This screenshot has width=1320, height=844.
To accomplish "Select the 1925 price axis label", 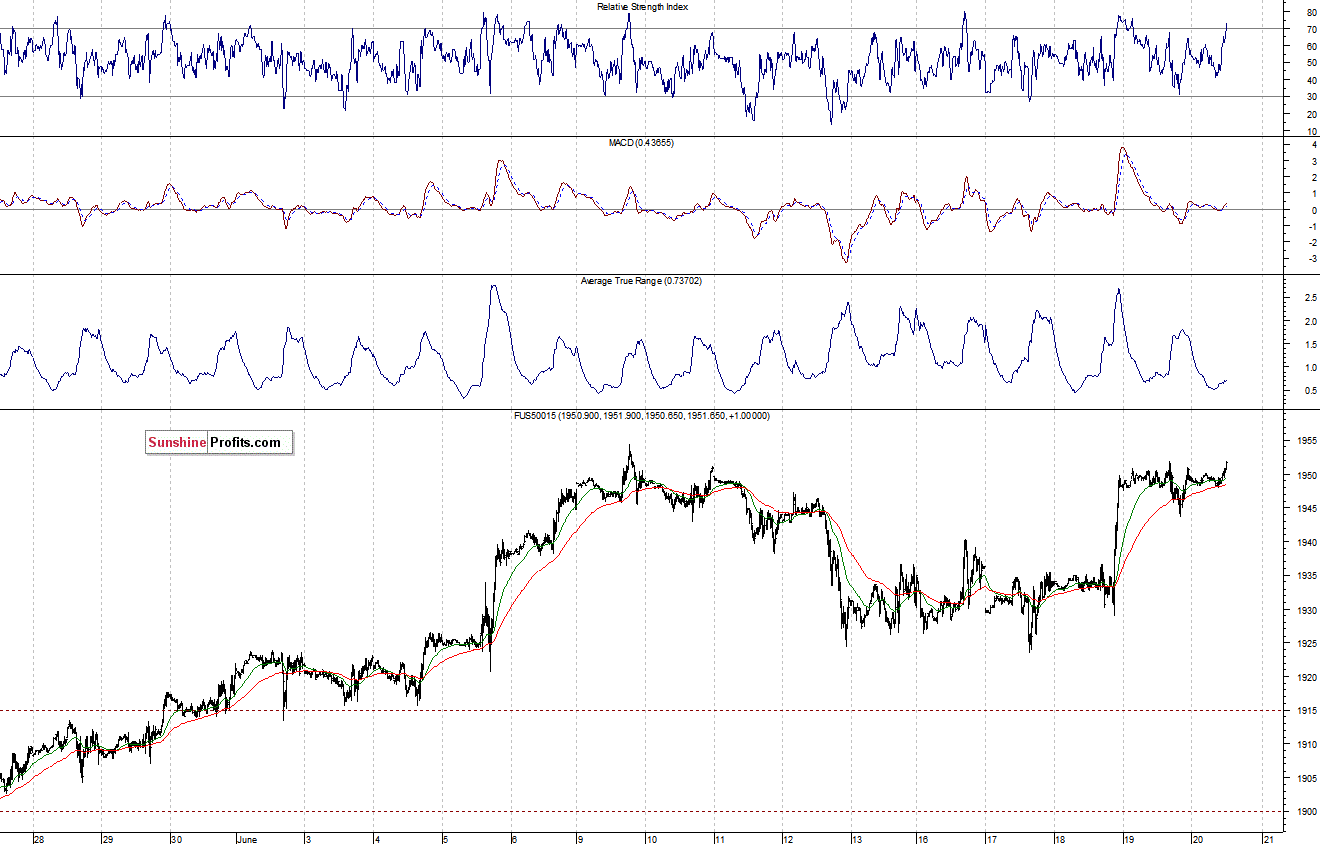I will [1306, 643].
